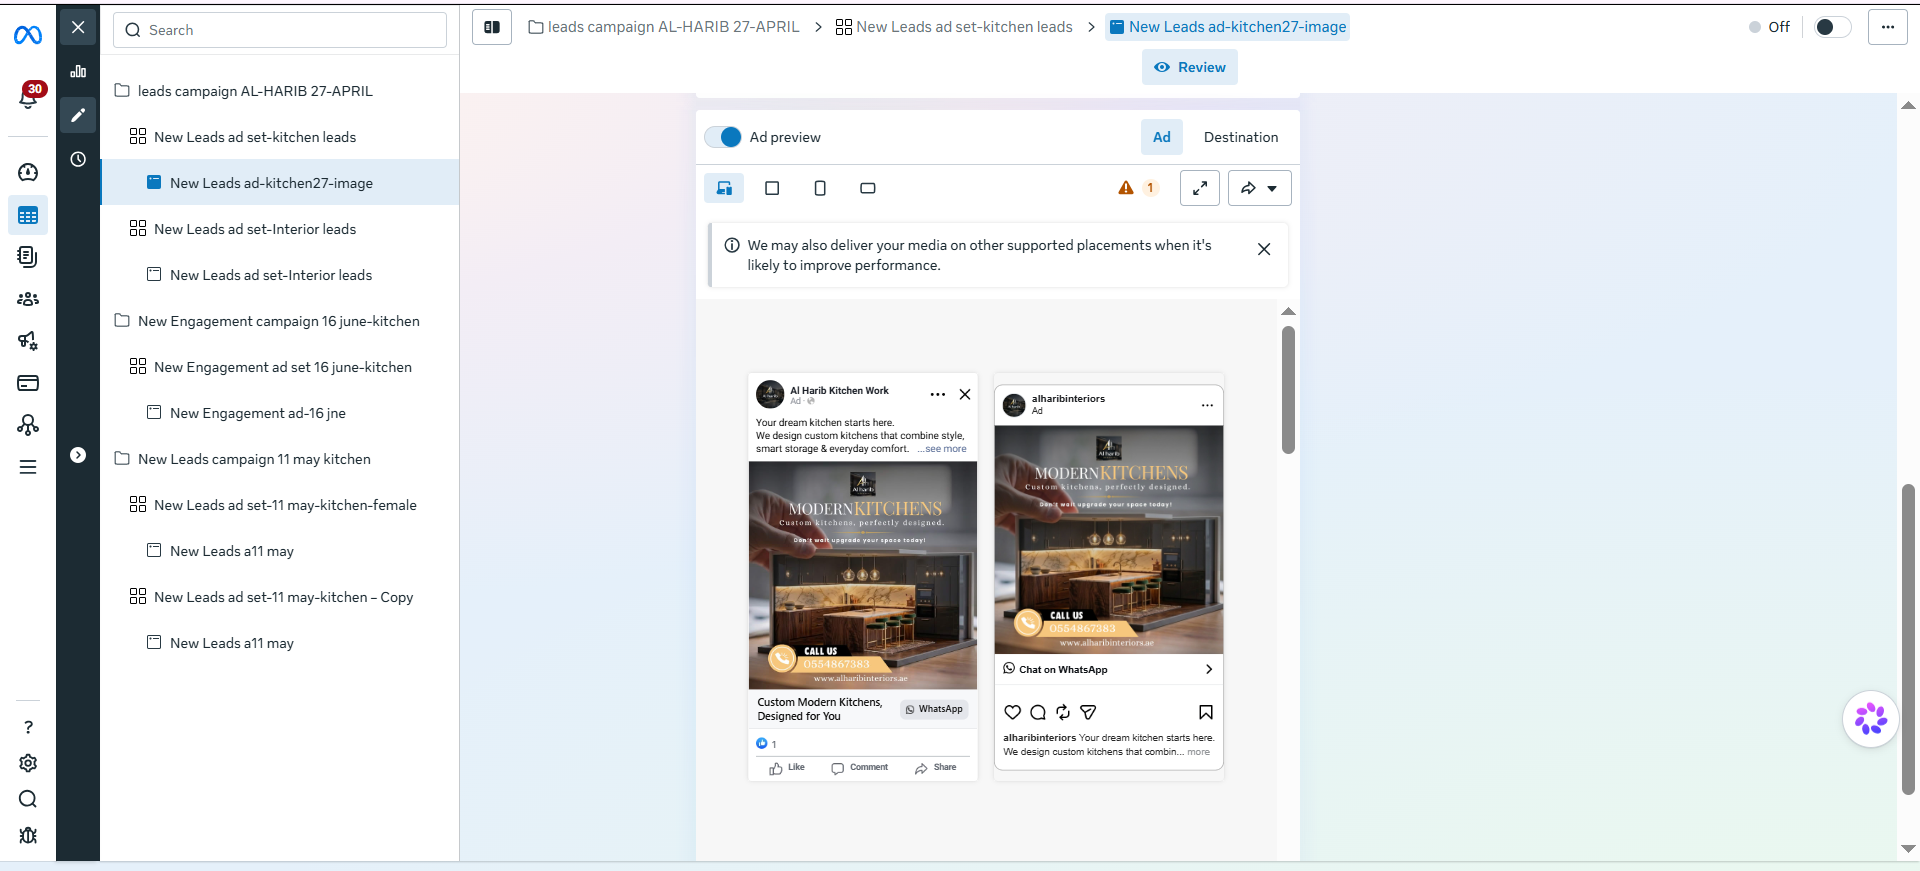The width and height of the screenshot is (1920, 871).
Task: Open leads campaign AL-HARIB 27-APRIL breadcrumb
Action: tap(664, 27)
